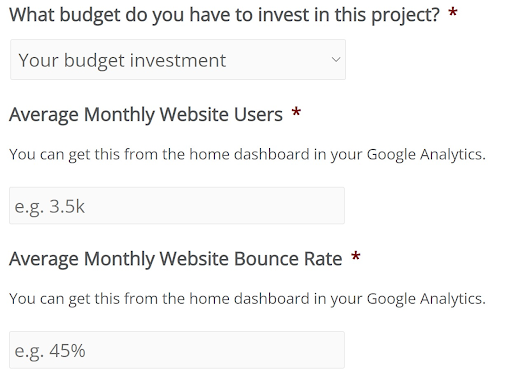This screenshot has width=512, height=374.
Task: Click the hint text below Bounce Rate label
Action: 247,299
